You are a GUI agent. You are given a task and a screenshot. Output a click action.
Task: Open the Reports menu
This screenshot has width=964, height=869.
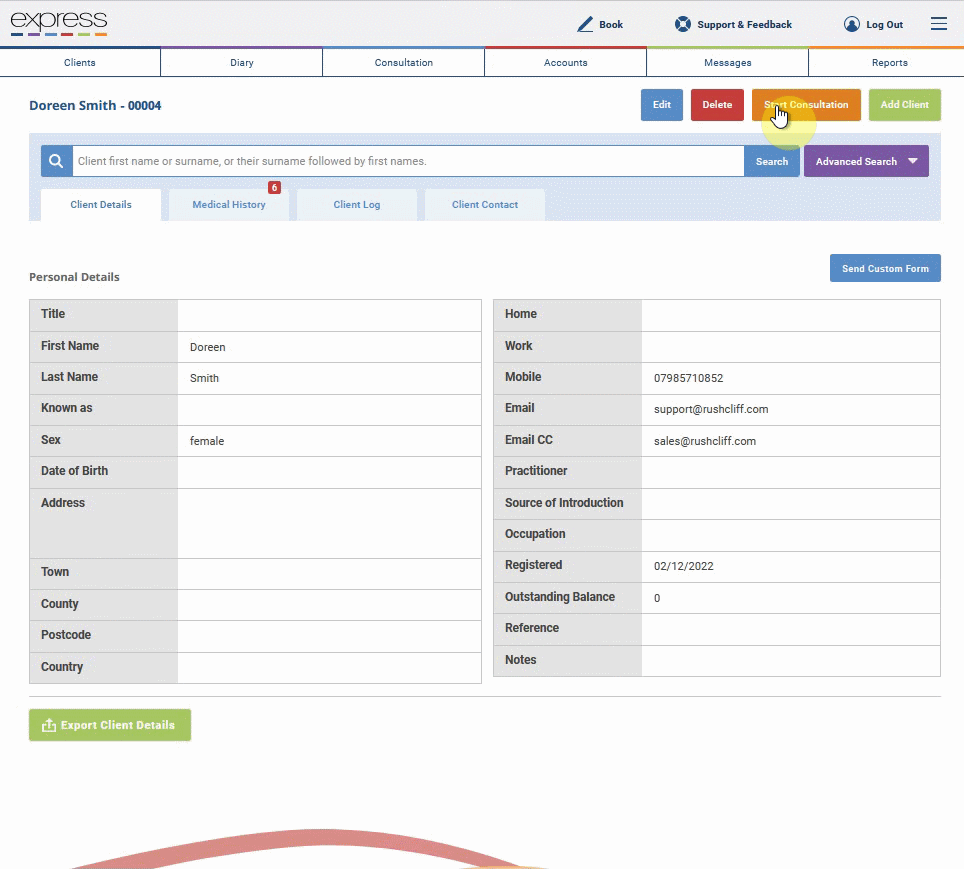coord(890,63)
